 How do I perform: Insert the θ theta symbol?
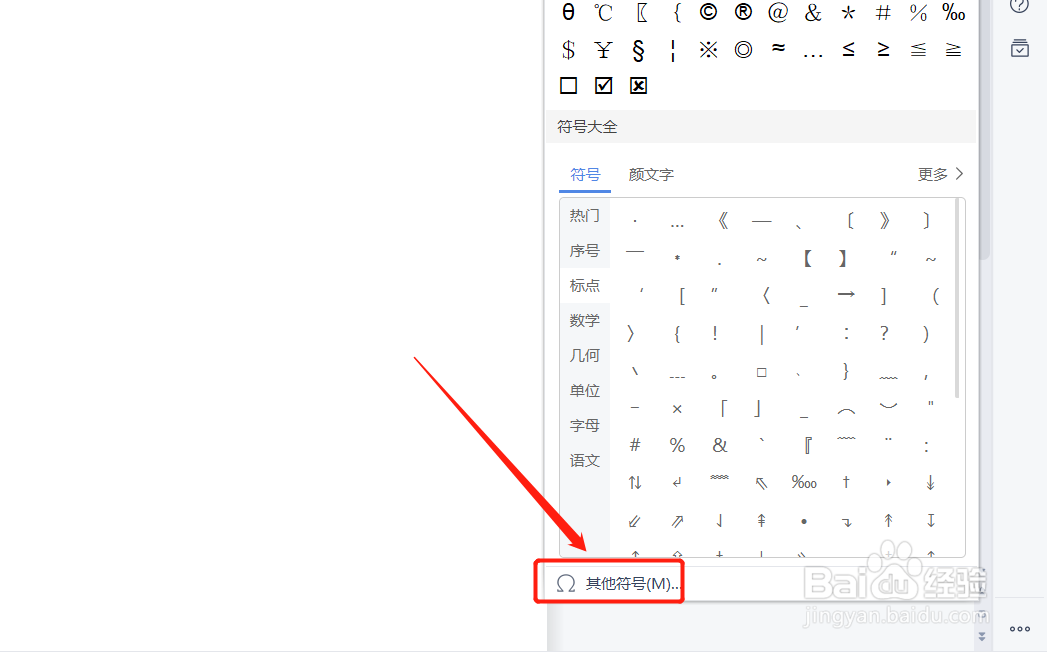(x=568, y=12)
